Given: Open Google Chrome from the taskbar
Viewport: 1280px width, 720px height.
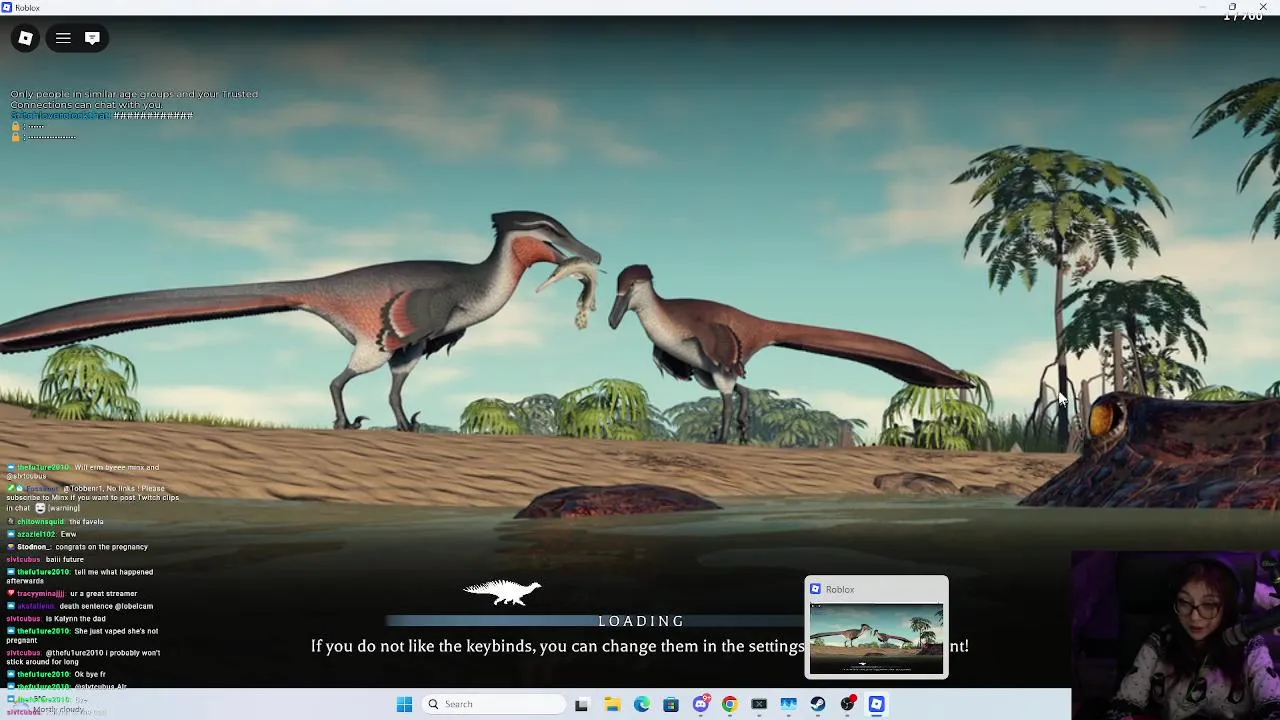Looking at the screenshot, I should pyautogui.click(x=730, y=704).
